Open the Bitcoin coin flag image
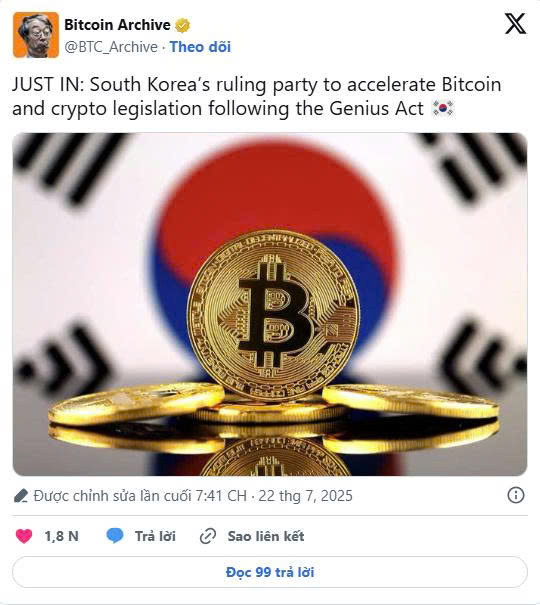540x605 pixels. point(270,304)
